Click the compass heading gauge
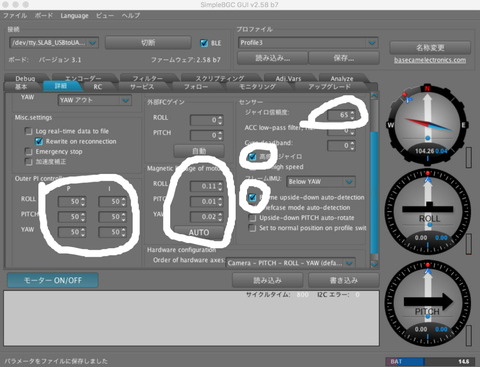 (428, 124)
